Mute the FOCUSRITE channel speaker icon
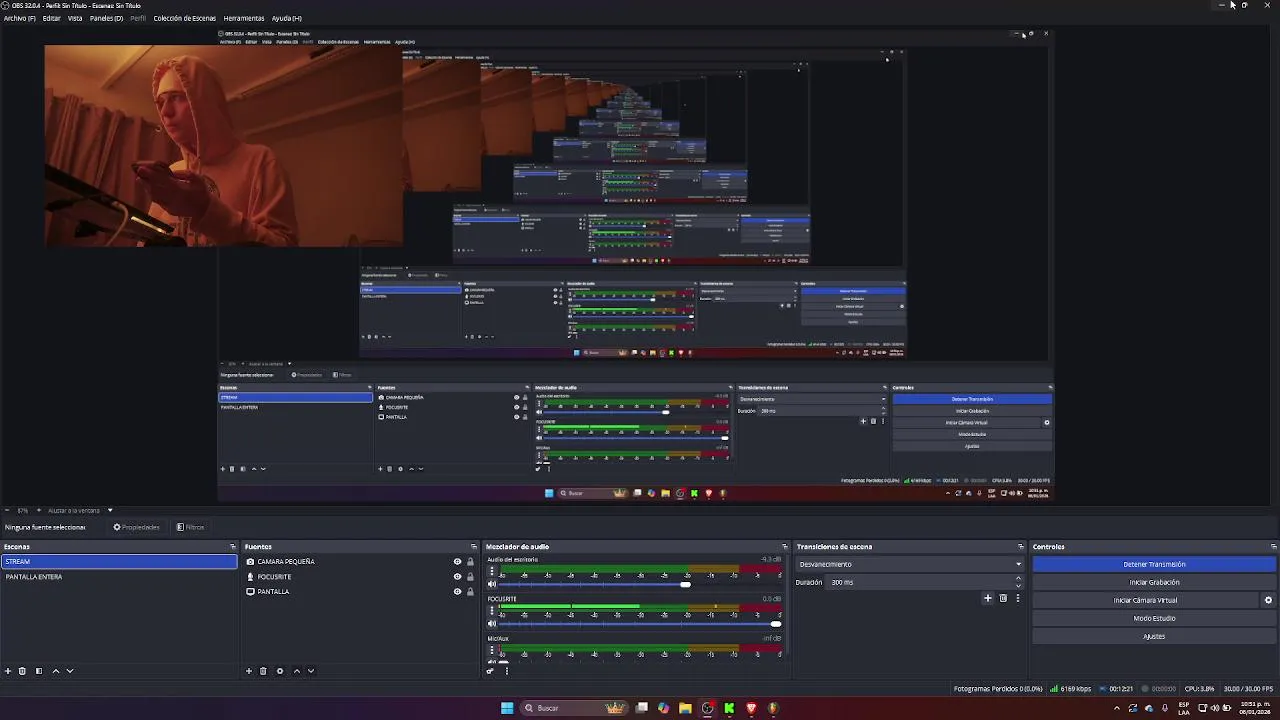This screenshot has width=1280, height=720. pos(491,623)
